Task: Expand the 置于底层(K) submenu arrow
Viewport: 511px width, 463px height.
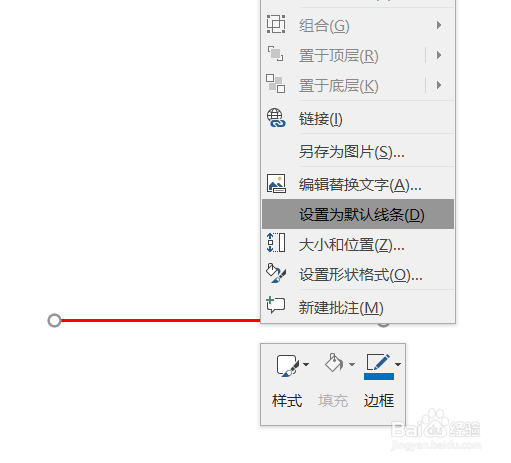Action: point(439,85)
